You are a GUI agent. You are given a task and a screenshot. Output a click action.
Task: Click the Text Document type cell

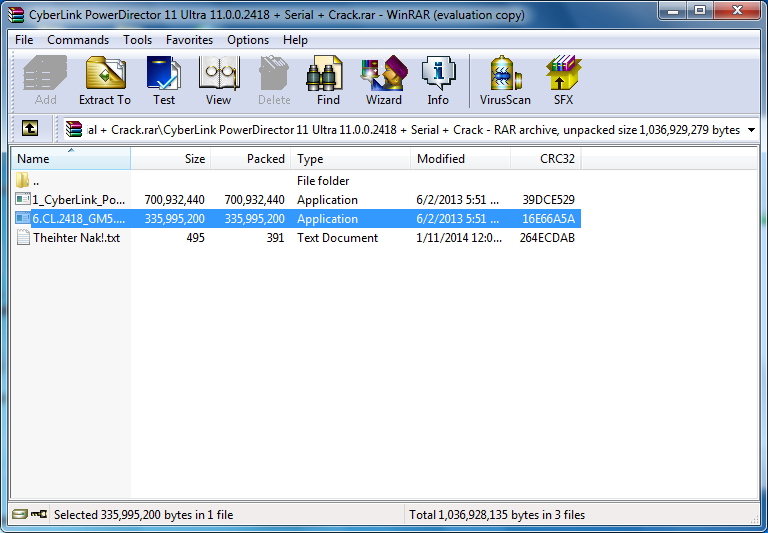click(337, 238)
